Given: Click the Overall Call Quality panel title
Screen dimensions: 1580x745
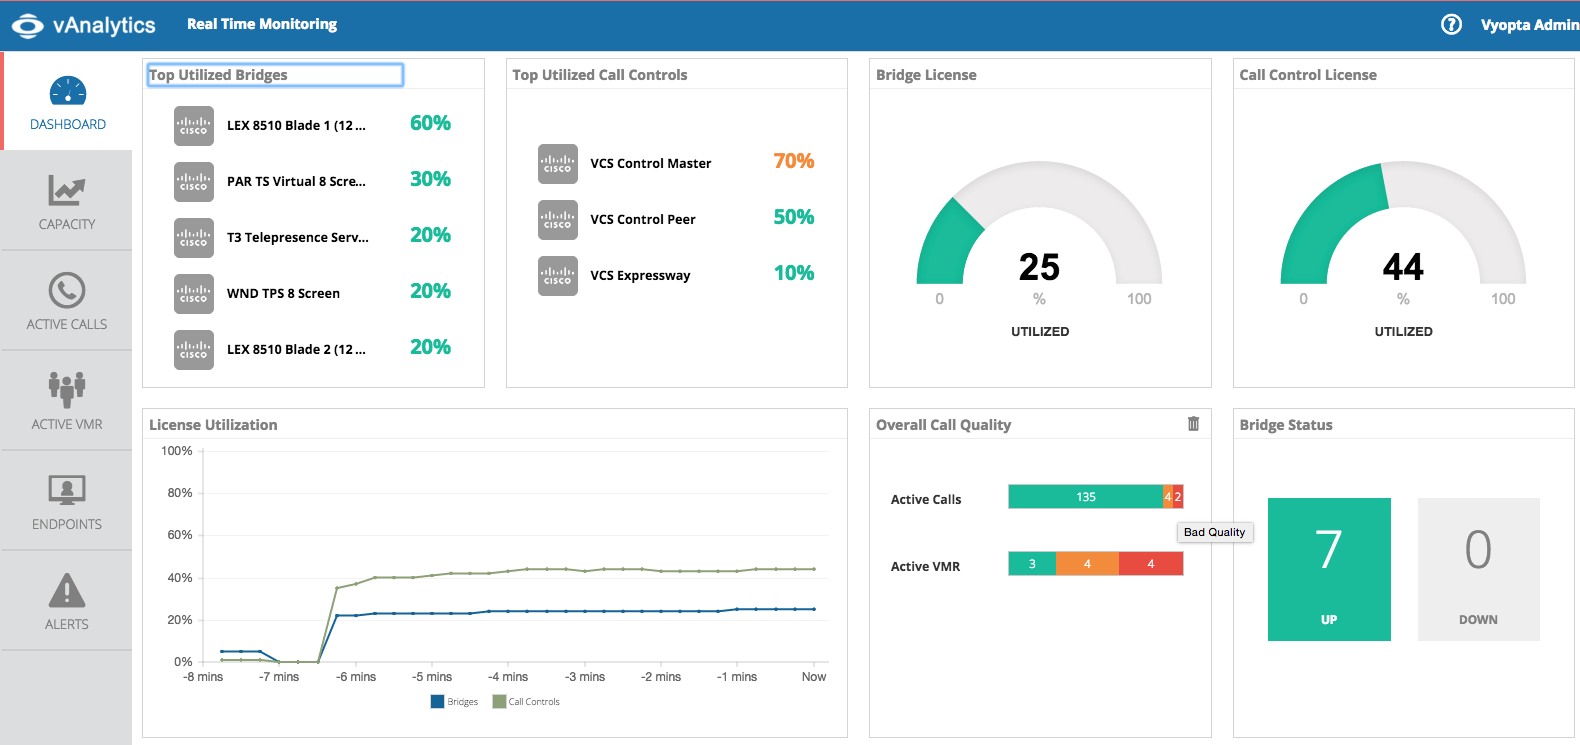Looking at the screenshot, I should tap(943, 425).
